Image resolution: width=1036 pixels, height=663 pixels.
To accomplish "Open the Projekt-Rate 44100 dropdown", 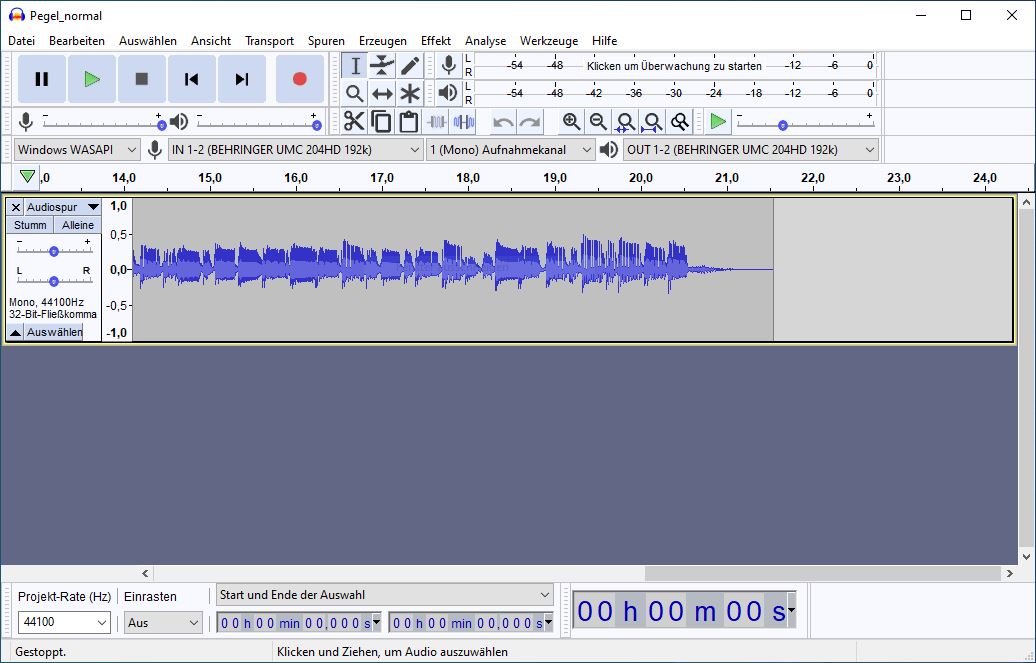I will pos(65,622).
